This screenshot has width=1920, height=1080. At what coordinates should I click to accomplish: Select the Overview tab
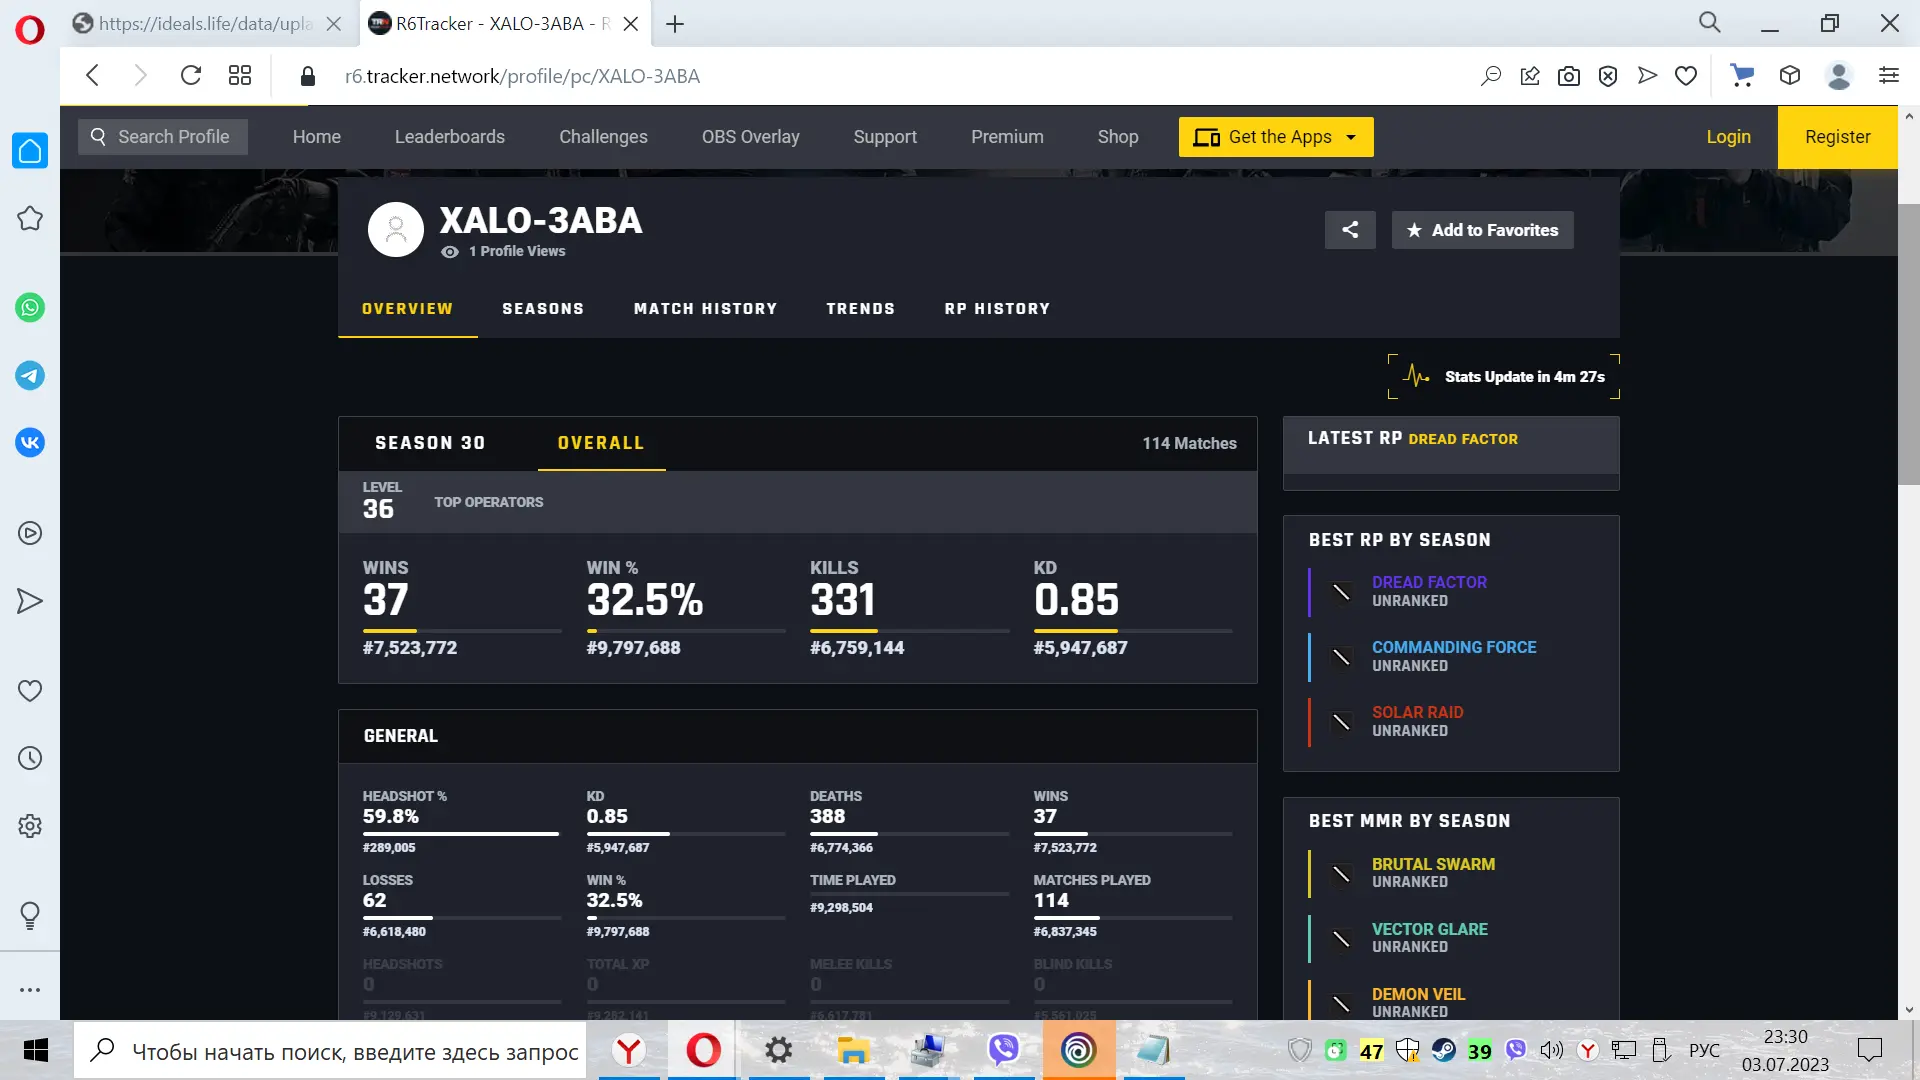click(407, 309)
